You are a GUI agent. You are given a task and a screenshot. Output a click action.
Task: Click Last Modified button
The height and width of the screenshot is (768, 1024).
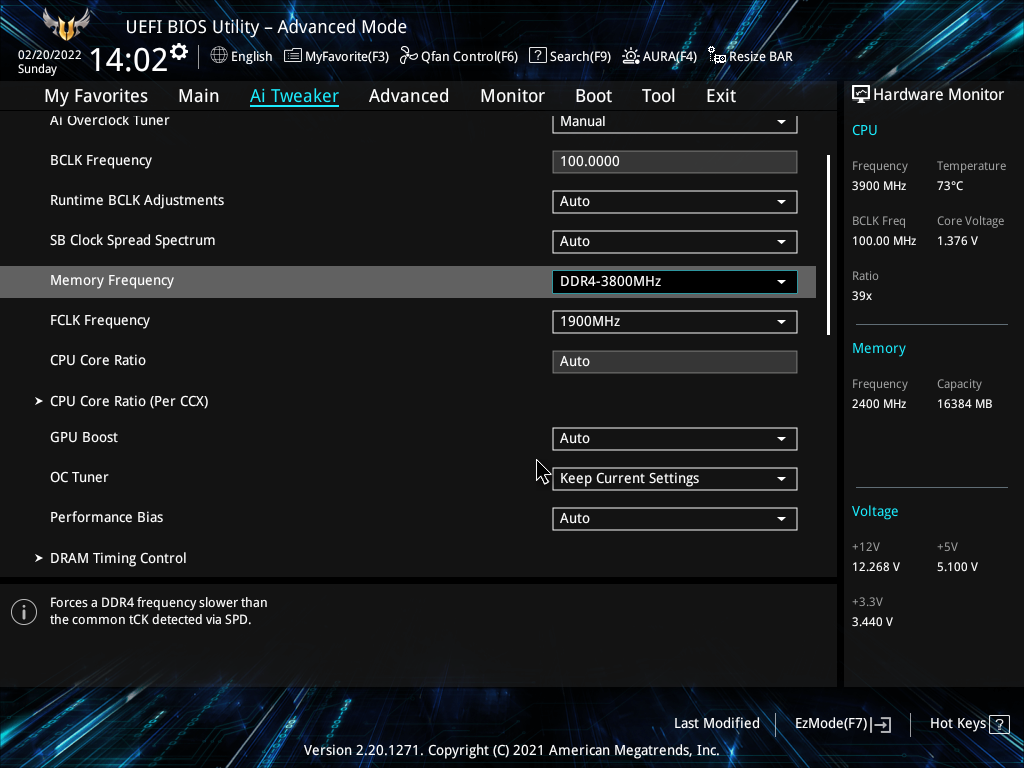(x=716, y=724)
